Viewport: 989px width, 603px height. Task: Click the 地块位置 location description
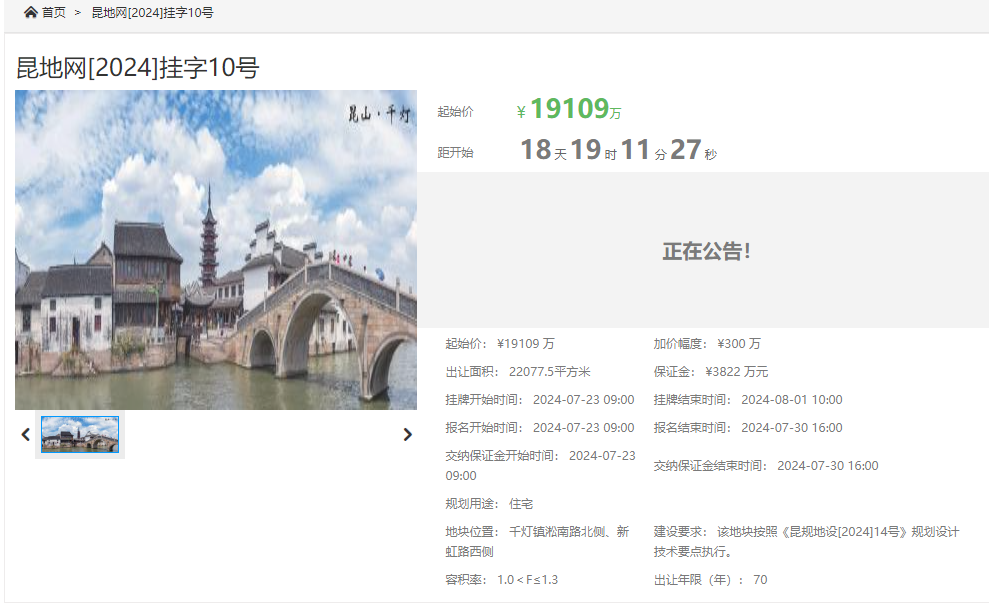point(537,541)
